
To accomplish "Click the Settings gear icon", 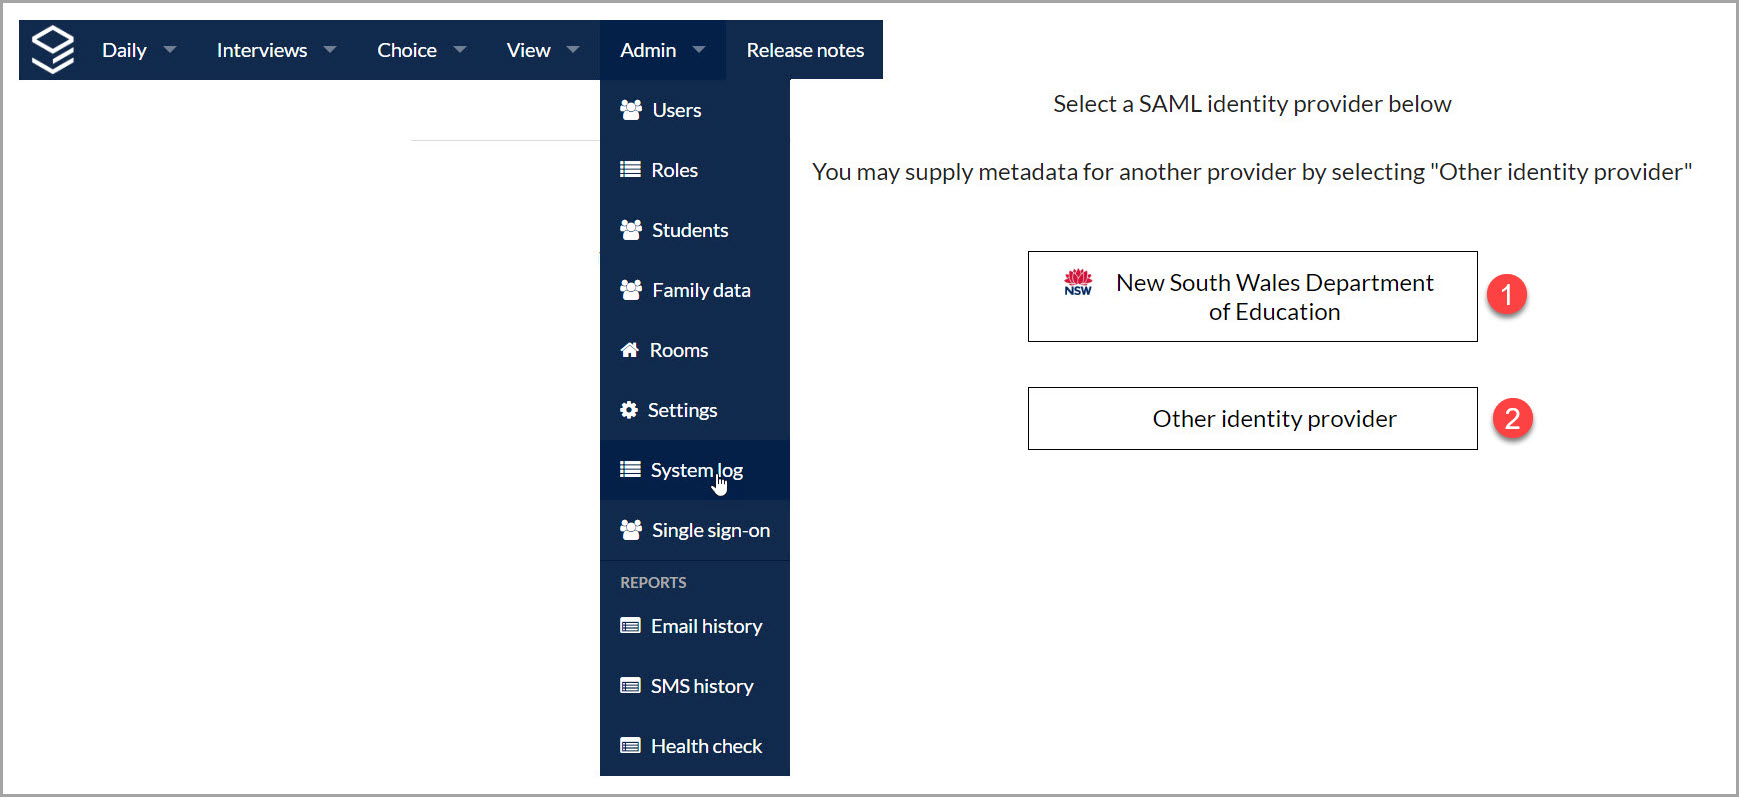I will pos(629,410).
